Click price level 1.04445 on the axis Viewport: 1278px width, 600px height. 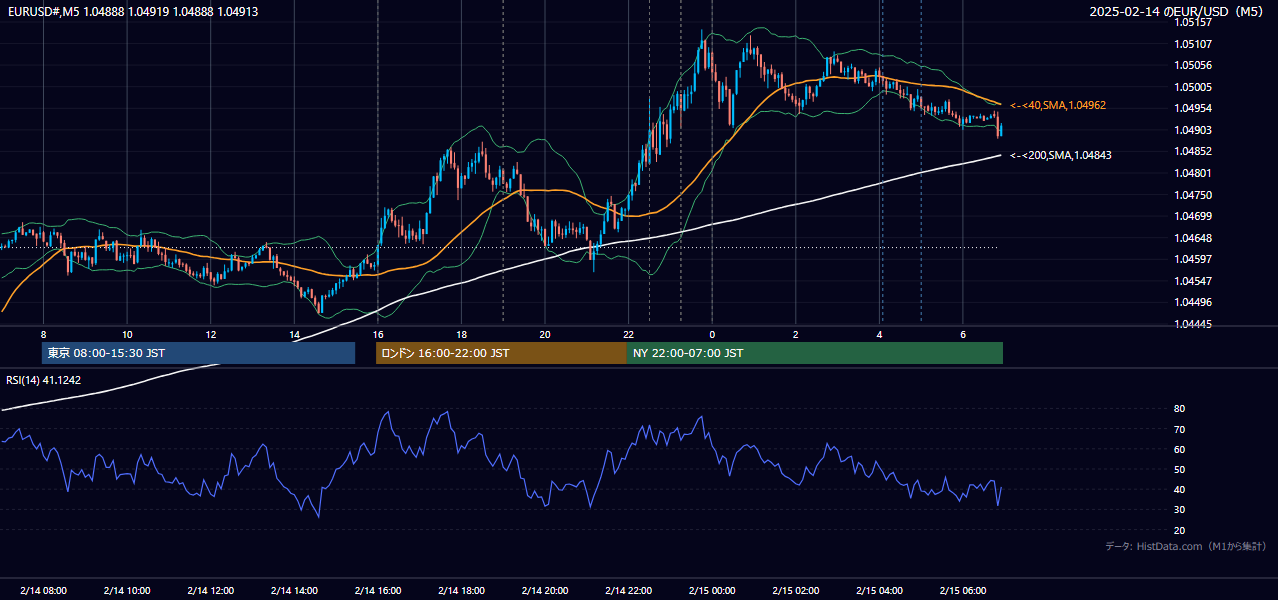(x=1192, y=324)
